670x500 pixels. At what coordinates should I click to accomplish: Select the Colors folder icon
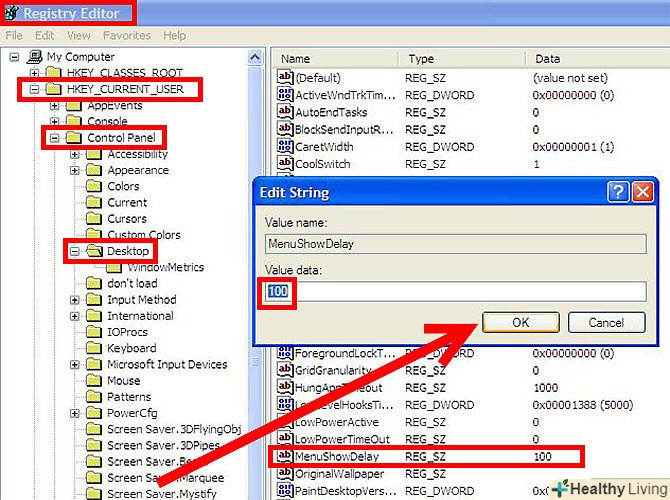point(94,186)
